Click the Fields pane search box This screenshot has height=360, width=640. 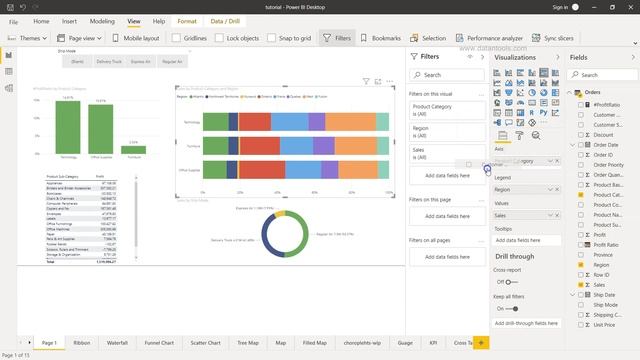[x=602, y=75]
